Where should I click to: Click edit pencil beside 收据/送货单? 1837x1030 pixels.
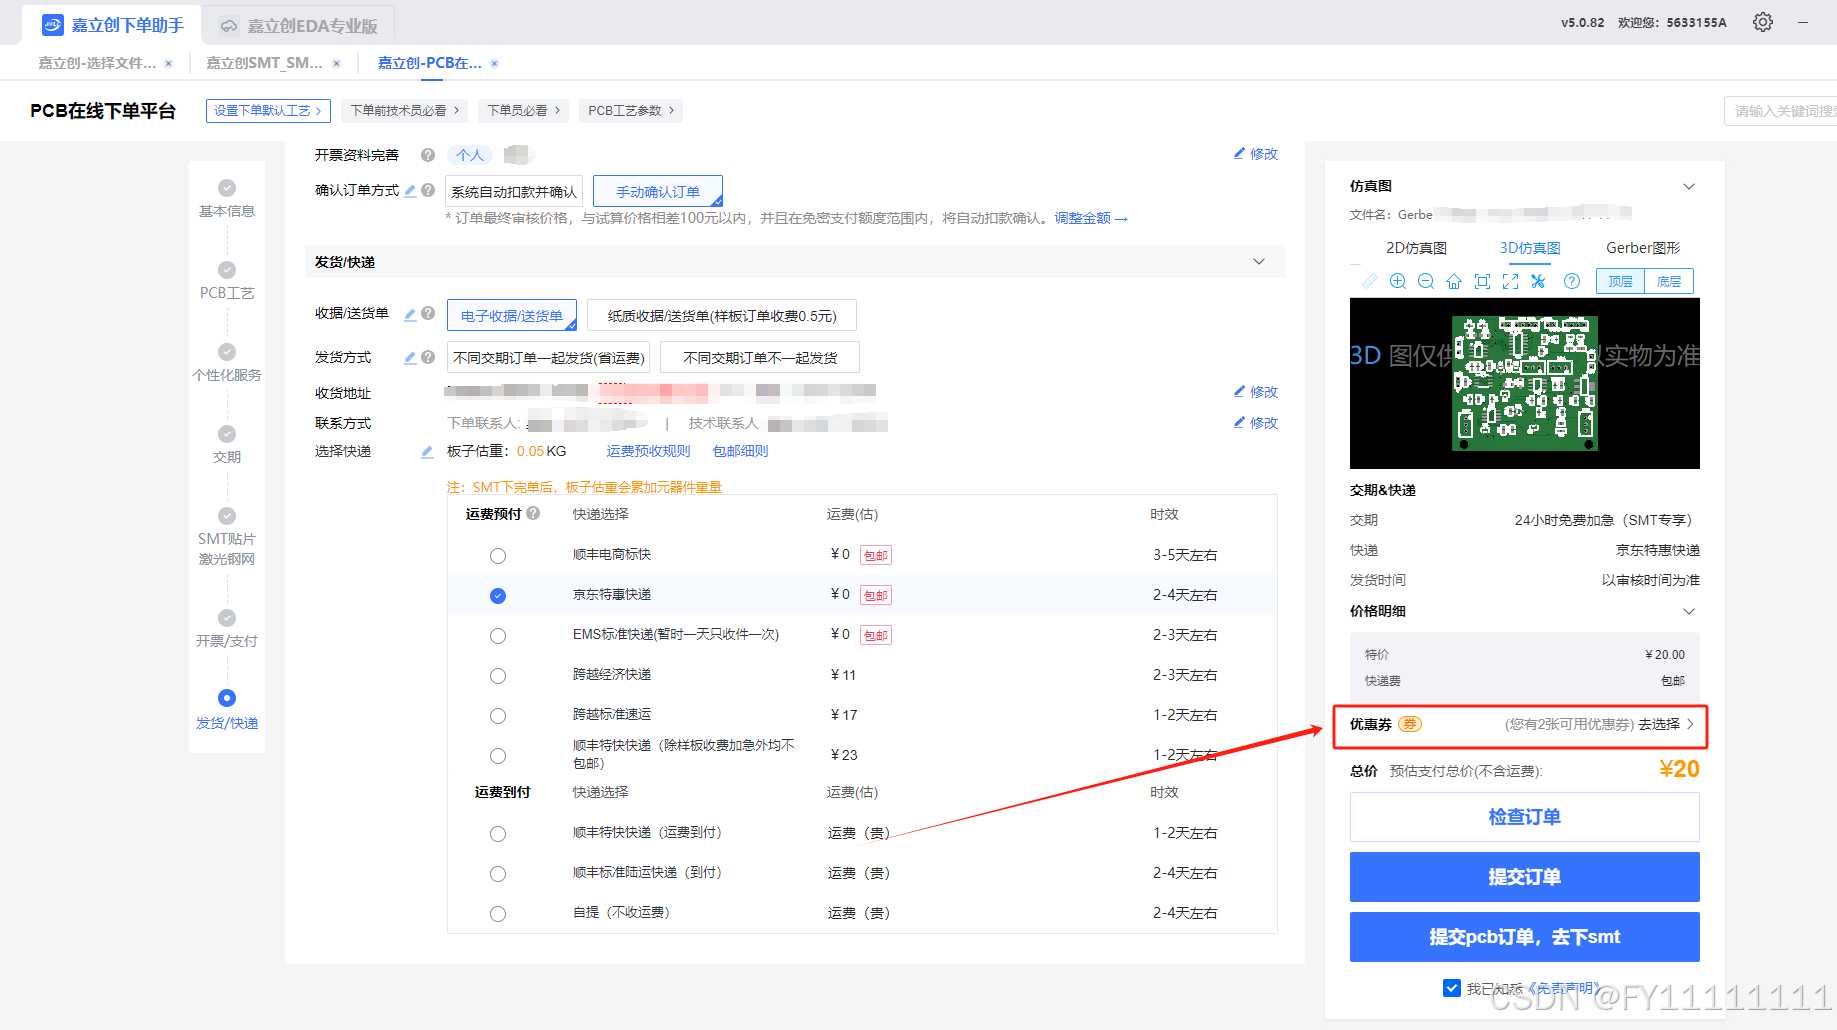click(410, 314)
